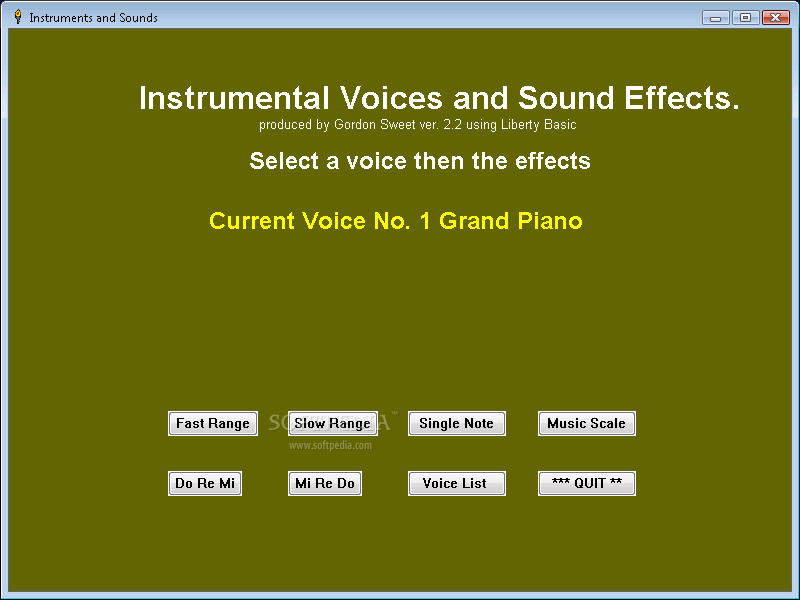The width and height of the screenshot is (800, 600).
Task: Click the Select a voice then the effects text
Action: (420, 161)
